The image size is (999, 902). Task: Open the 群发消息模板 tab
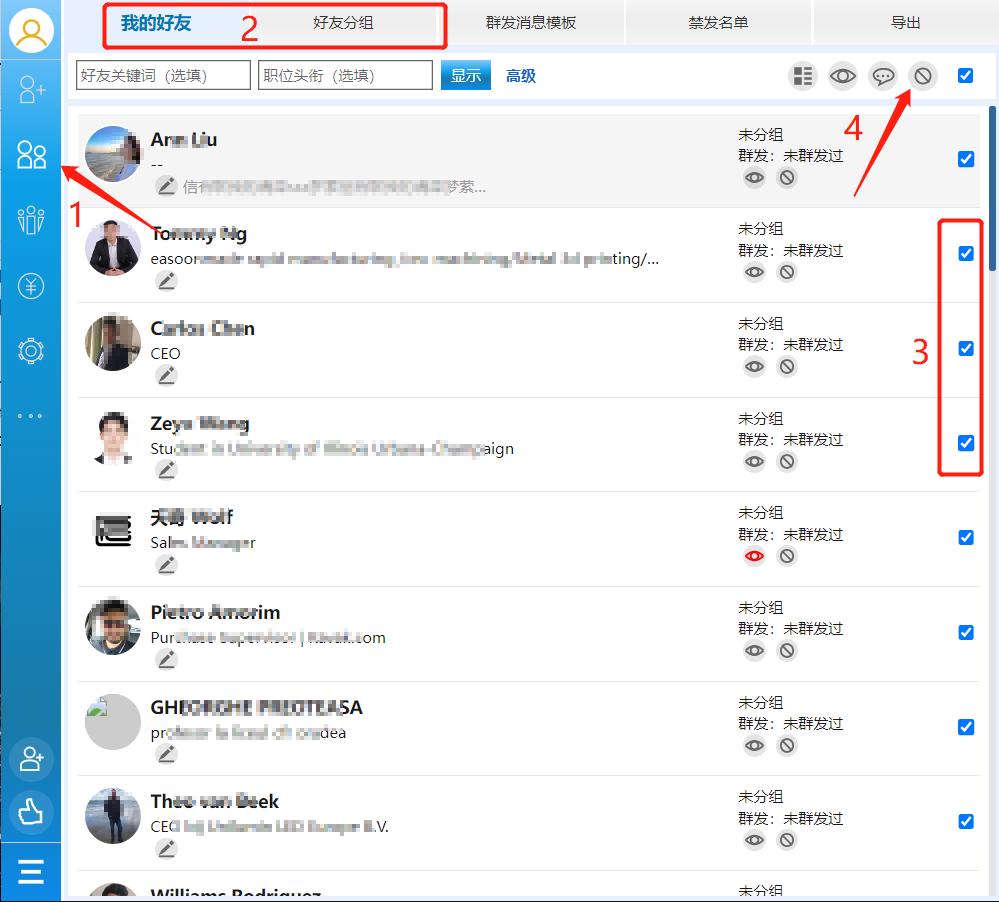click(531, 23)
